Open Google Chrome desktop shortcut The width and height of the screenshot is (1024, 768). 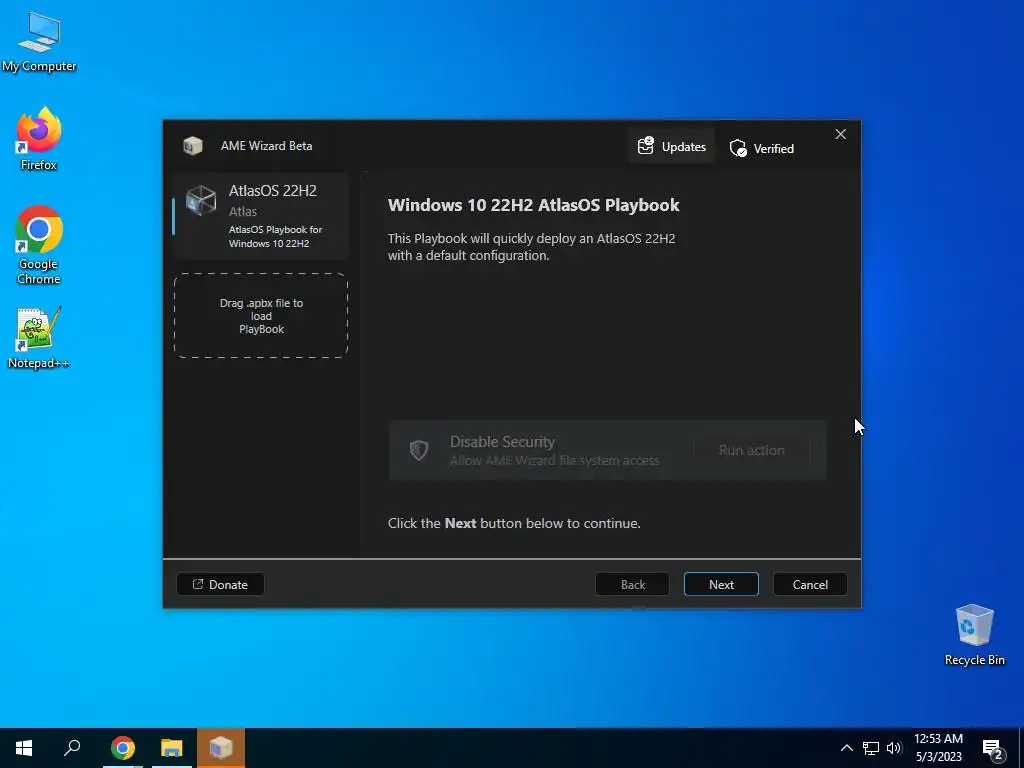(39, 246)
